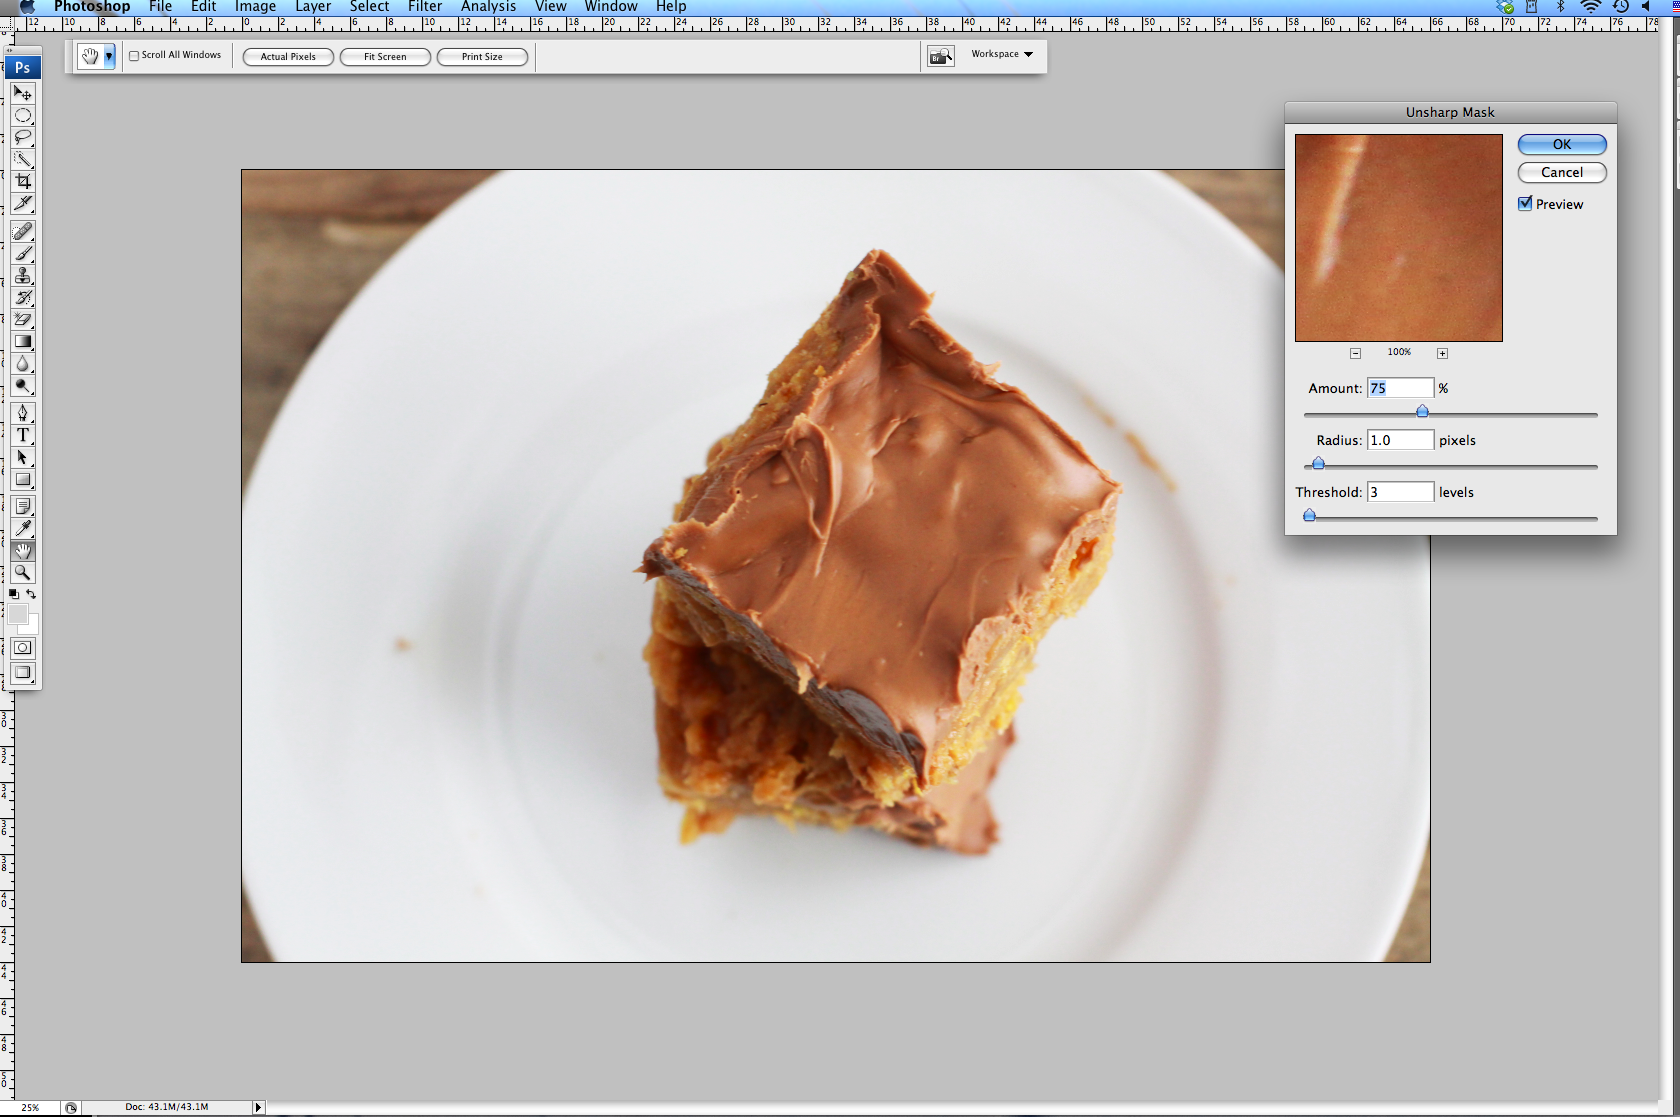Click the Threshold levels input field

1400,492
